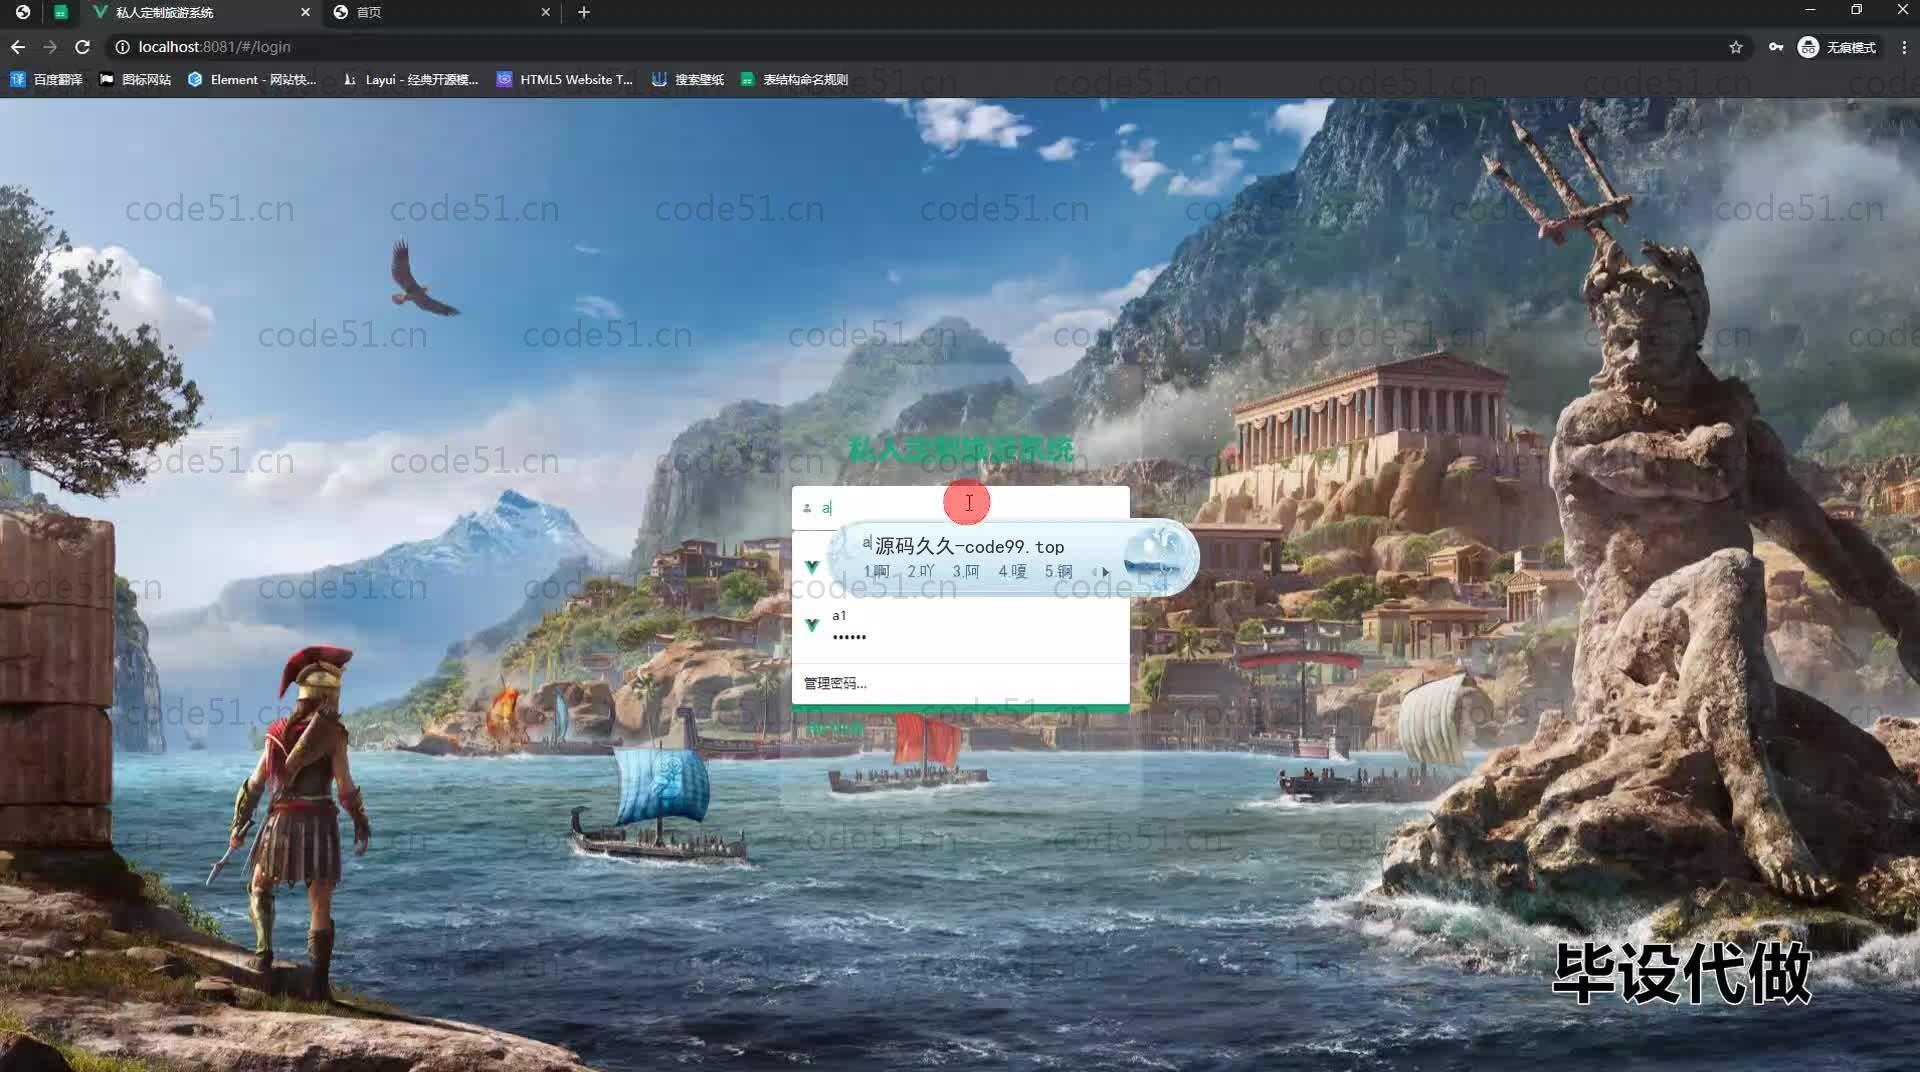
Task: Pick IME candidate 2 吖
Action: (x=921, y=571)
